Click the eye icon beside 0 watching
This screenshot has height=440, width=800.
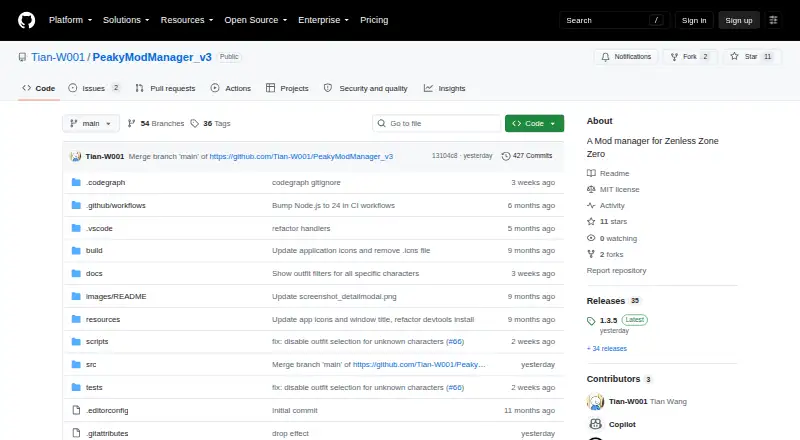point(591,238)
